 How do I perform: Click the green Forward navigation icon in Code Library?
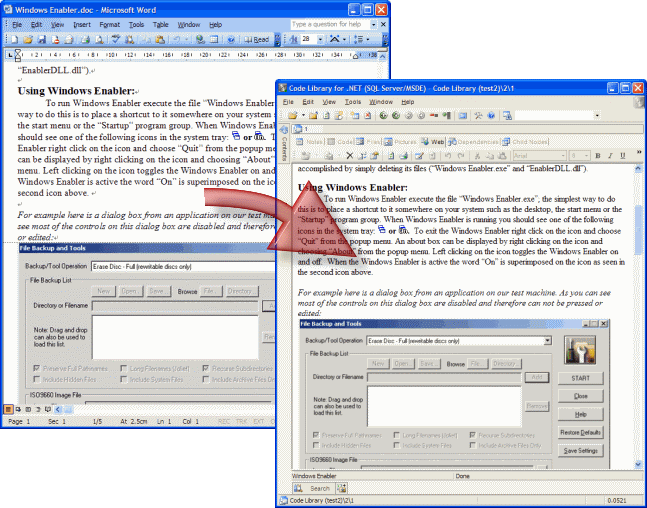coord(396,116)
